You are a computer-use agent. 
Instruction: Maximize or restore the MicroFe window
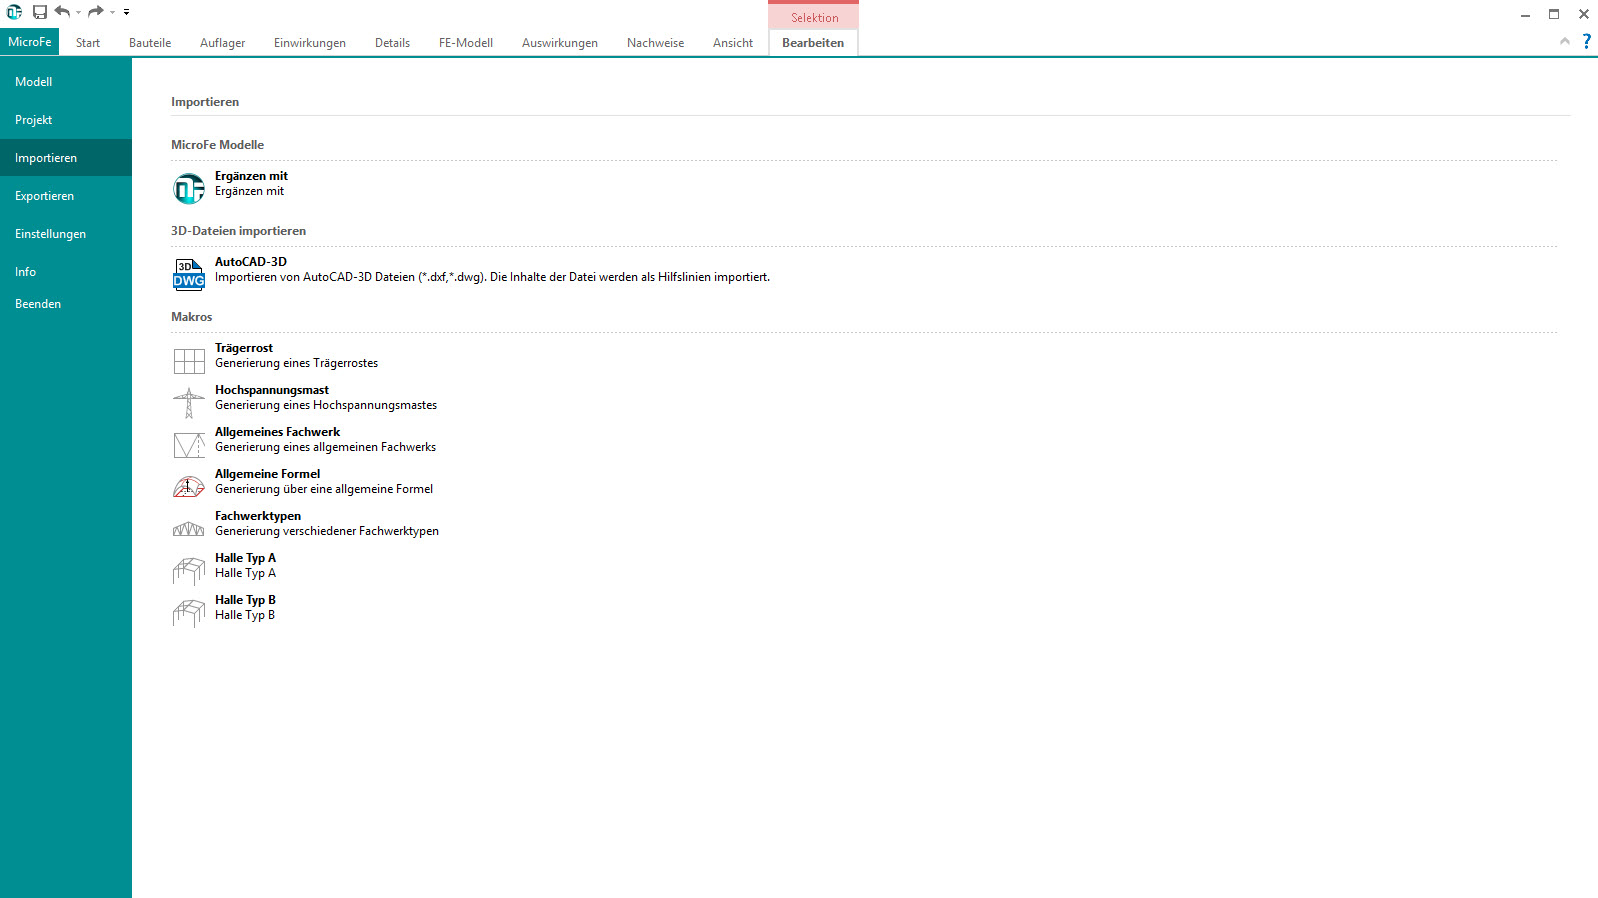[1554, 14]
